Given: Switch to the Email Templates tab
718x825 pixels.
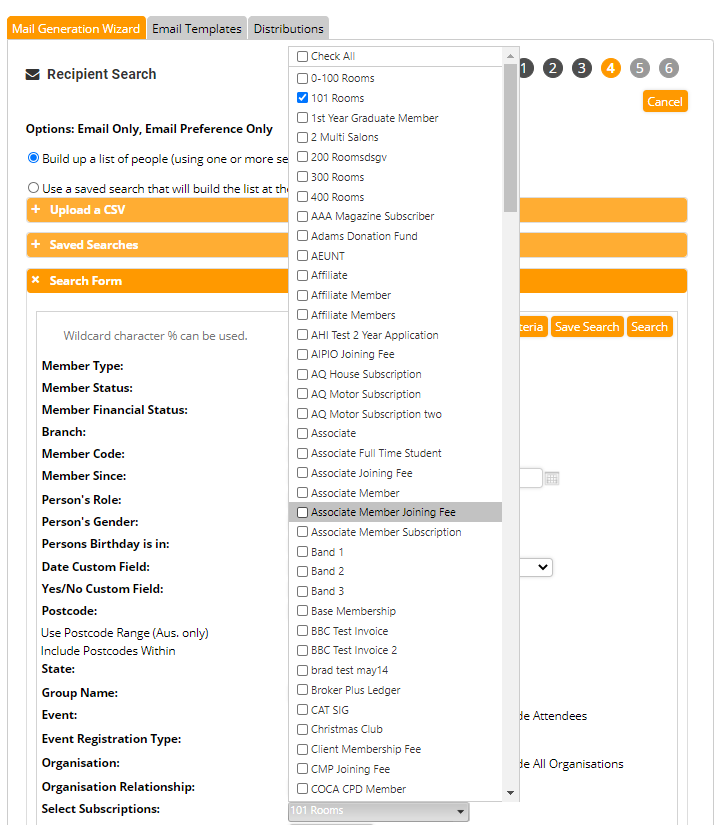Looking at the screenshot, I should [x=197, y=29].
